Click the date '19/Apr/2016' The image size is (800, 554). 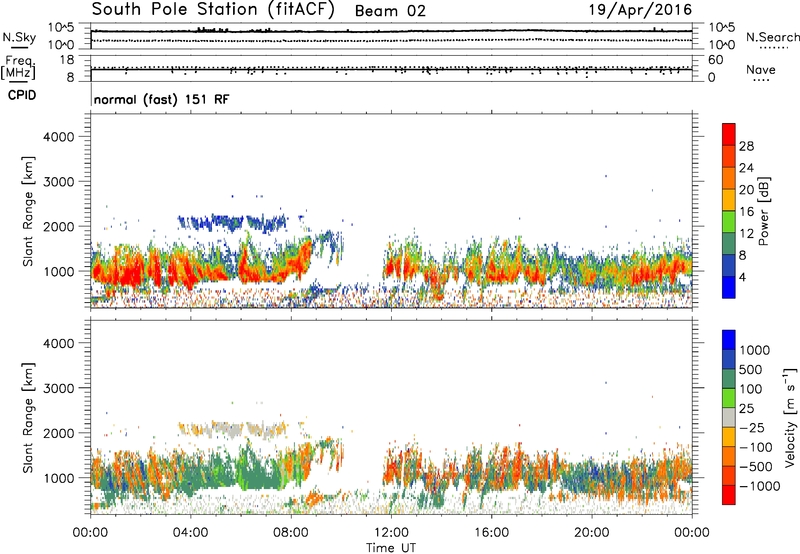coord(640,9)
